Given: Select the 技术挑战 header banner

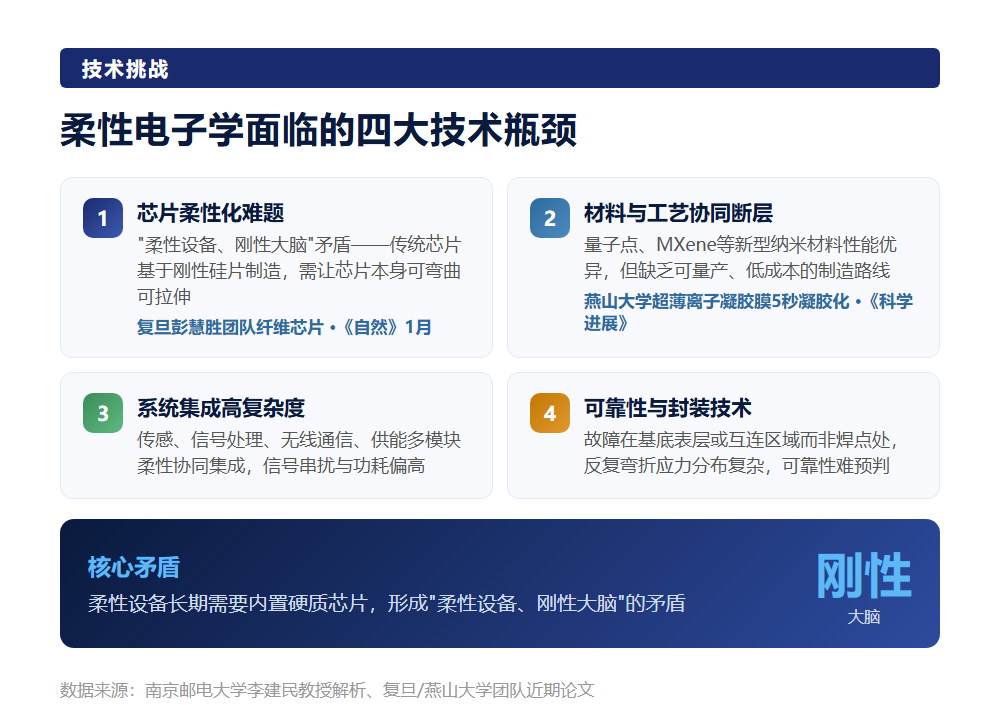Looking at the screenshot, I should 499,68.
